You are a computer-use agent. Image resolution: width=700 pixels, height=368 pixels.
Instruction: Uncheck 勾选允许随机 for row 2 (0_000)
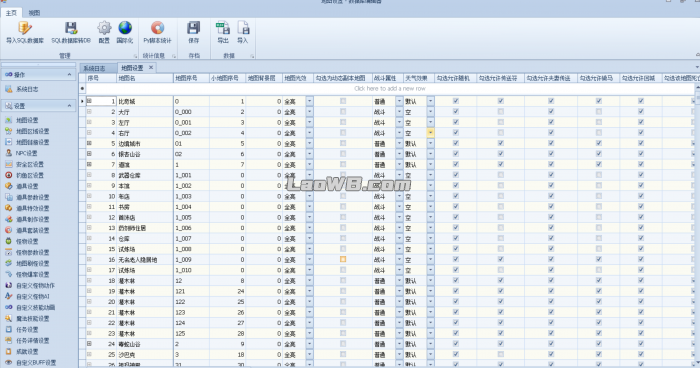(456, 112)
